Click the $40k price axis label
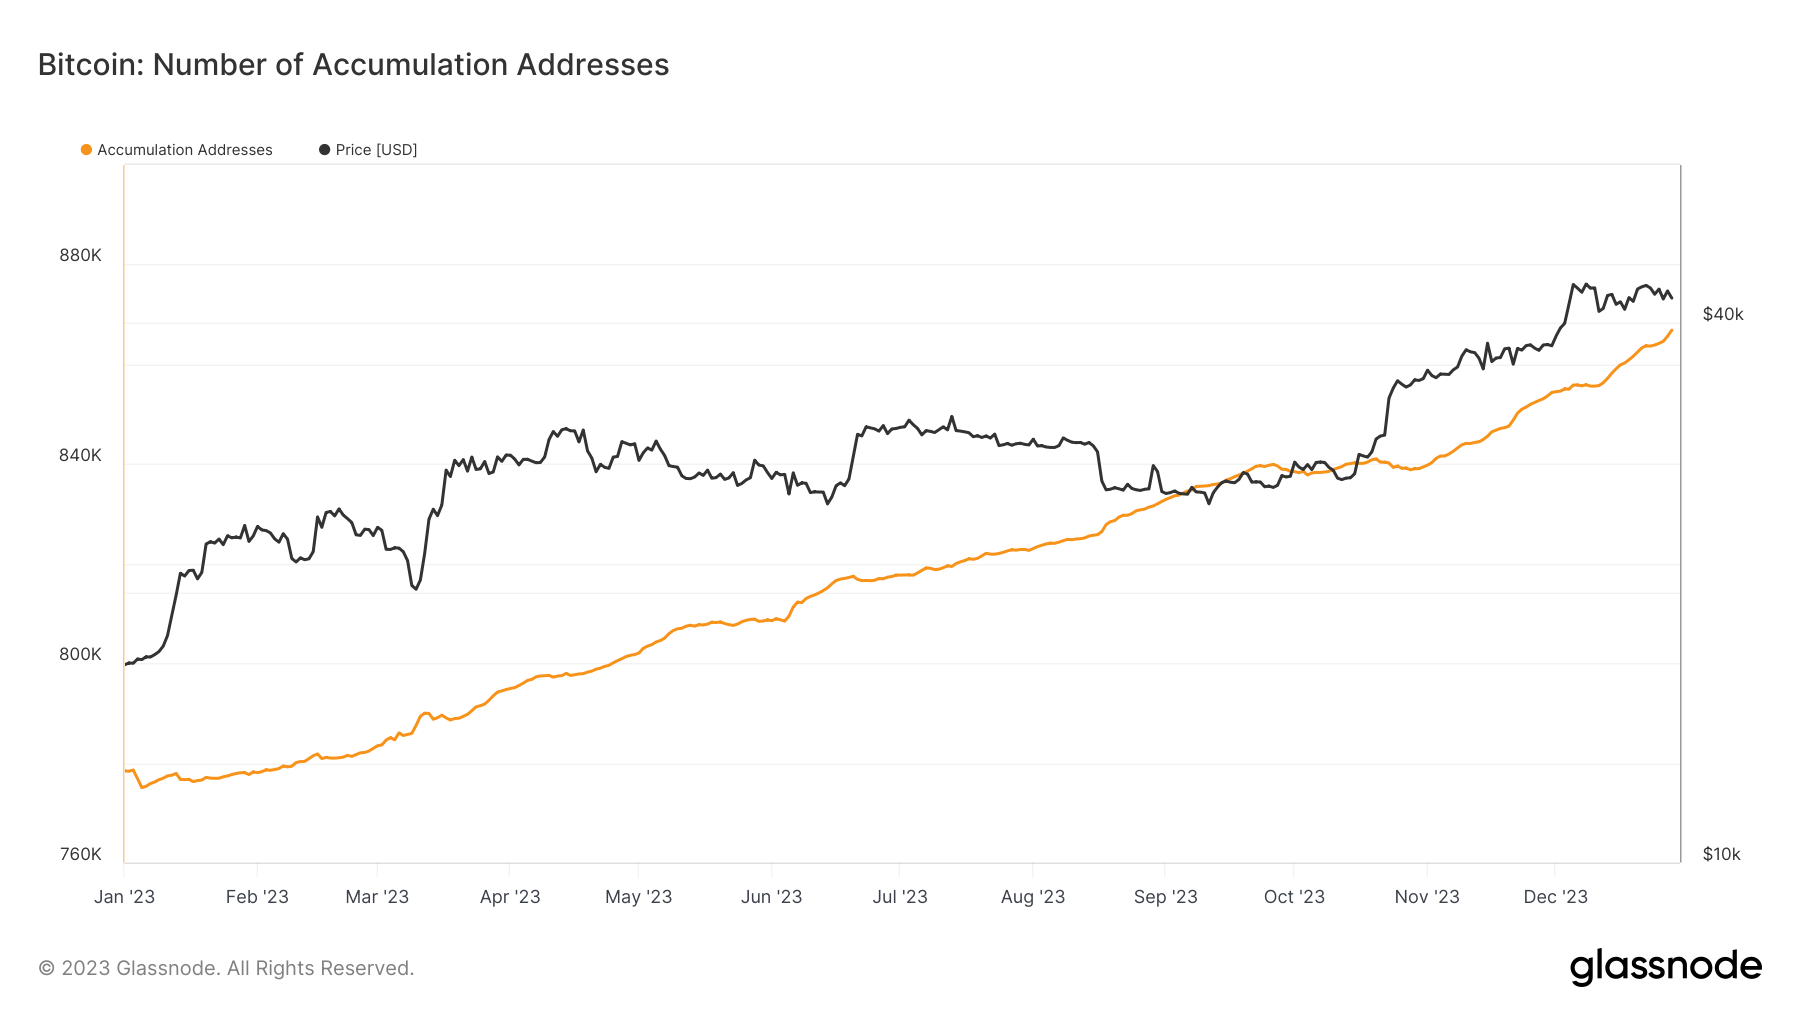 (x=1721, y=313)
